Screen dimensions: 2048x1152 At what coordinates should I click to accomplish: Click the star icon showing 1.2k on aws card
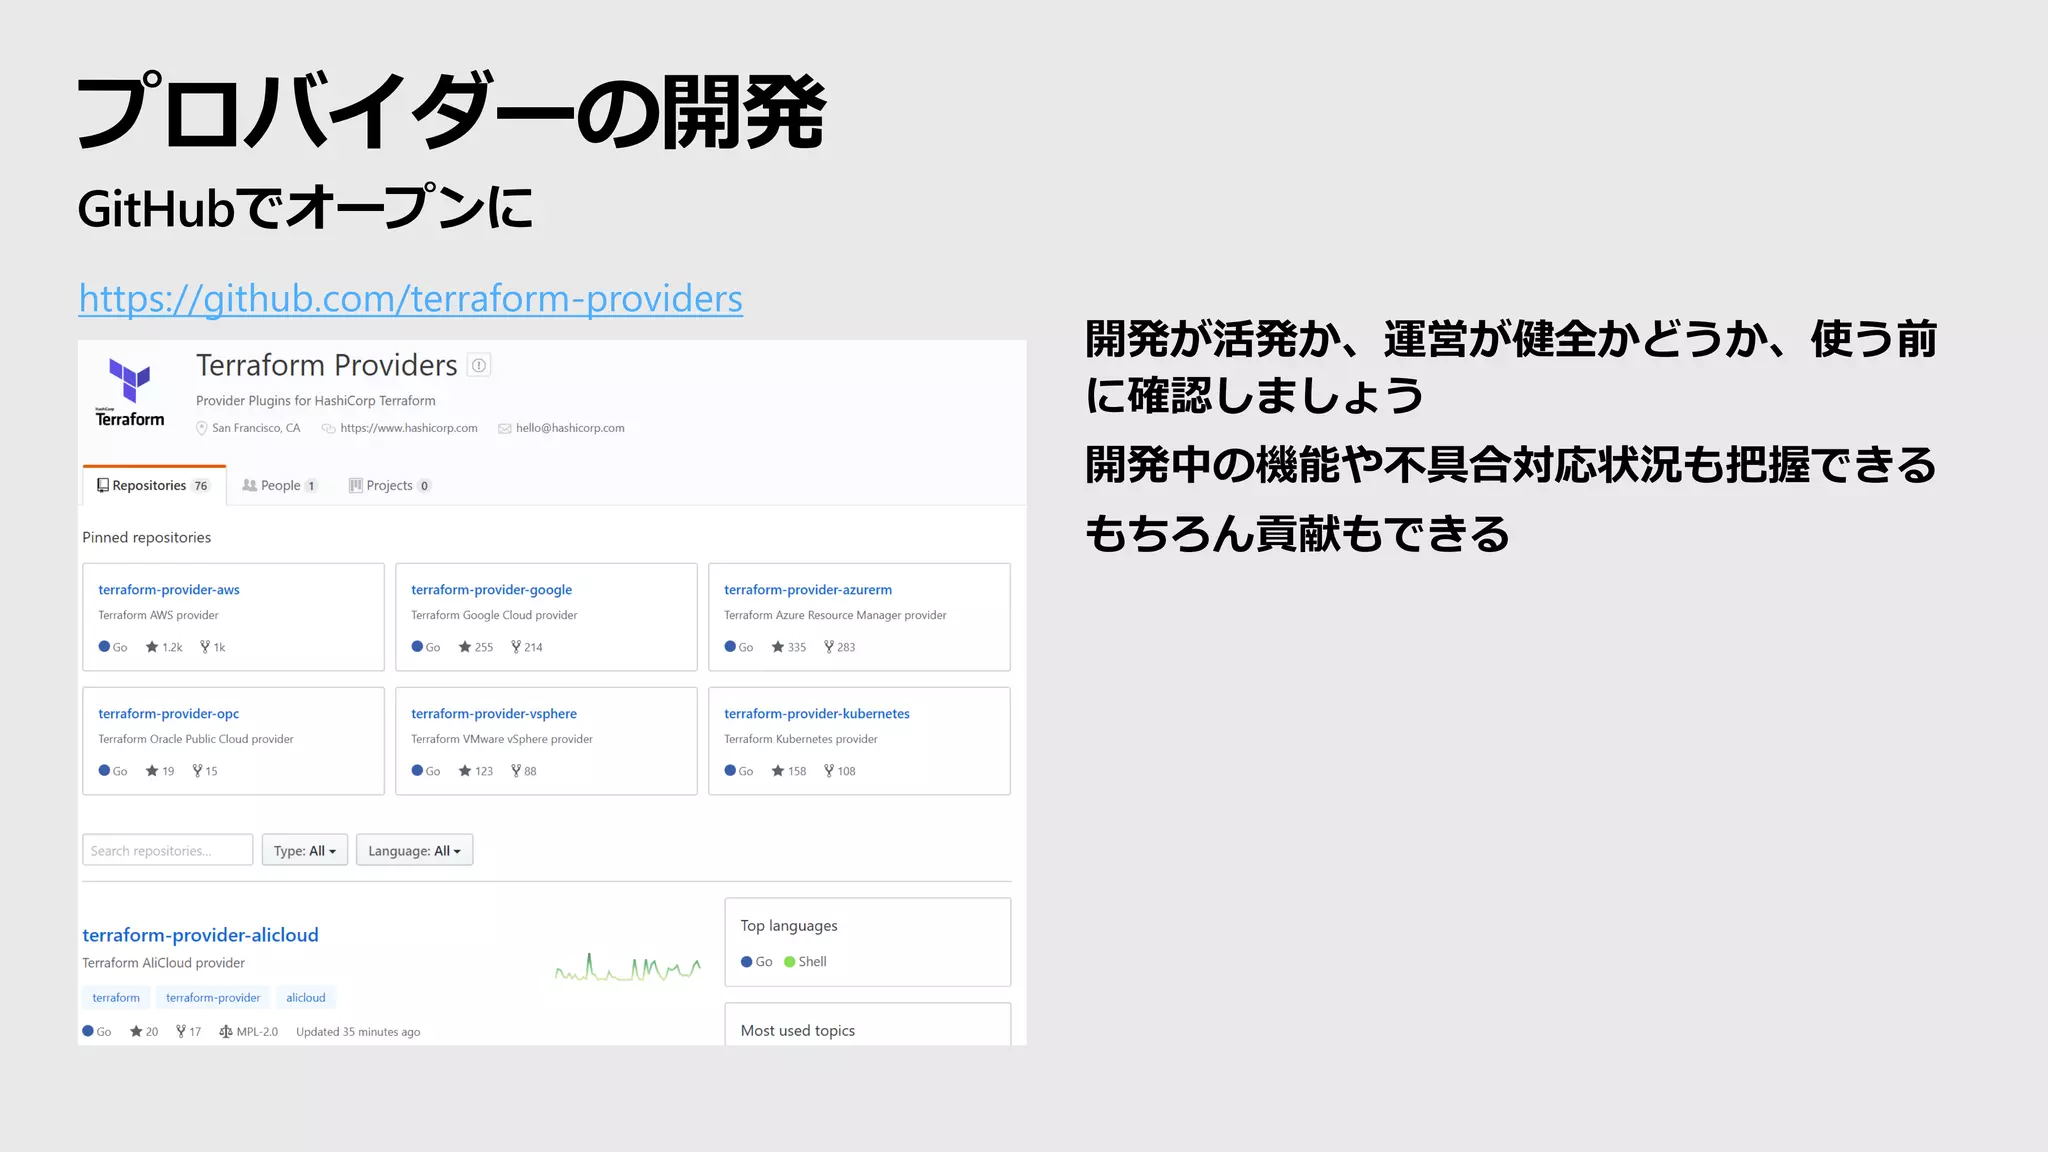coord(152,647)
